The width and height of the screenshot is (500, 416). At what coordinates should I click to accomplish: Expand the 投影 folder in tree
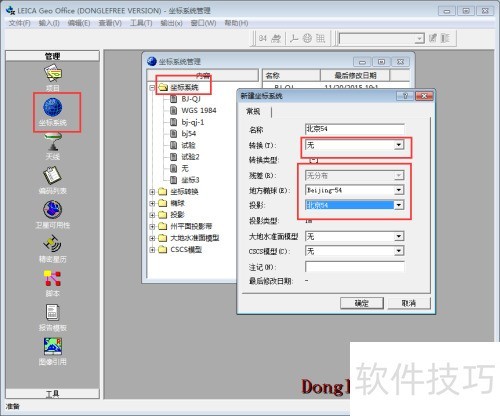[x=152, y=215]
